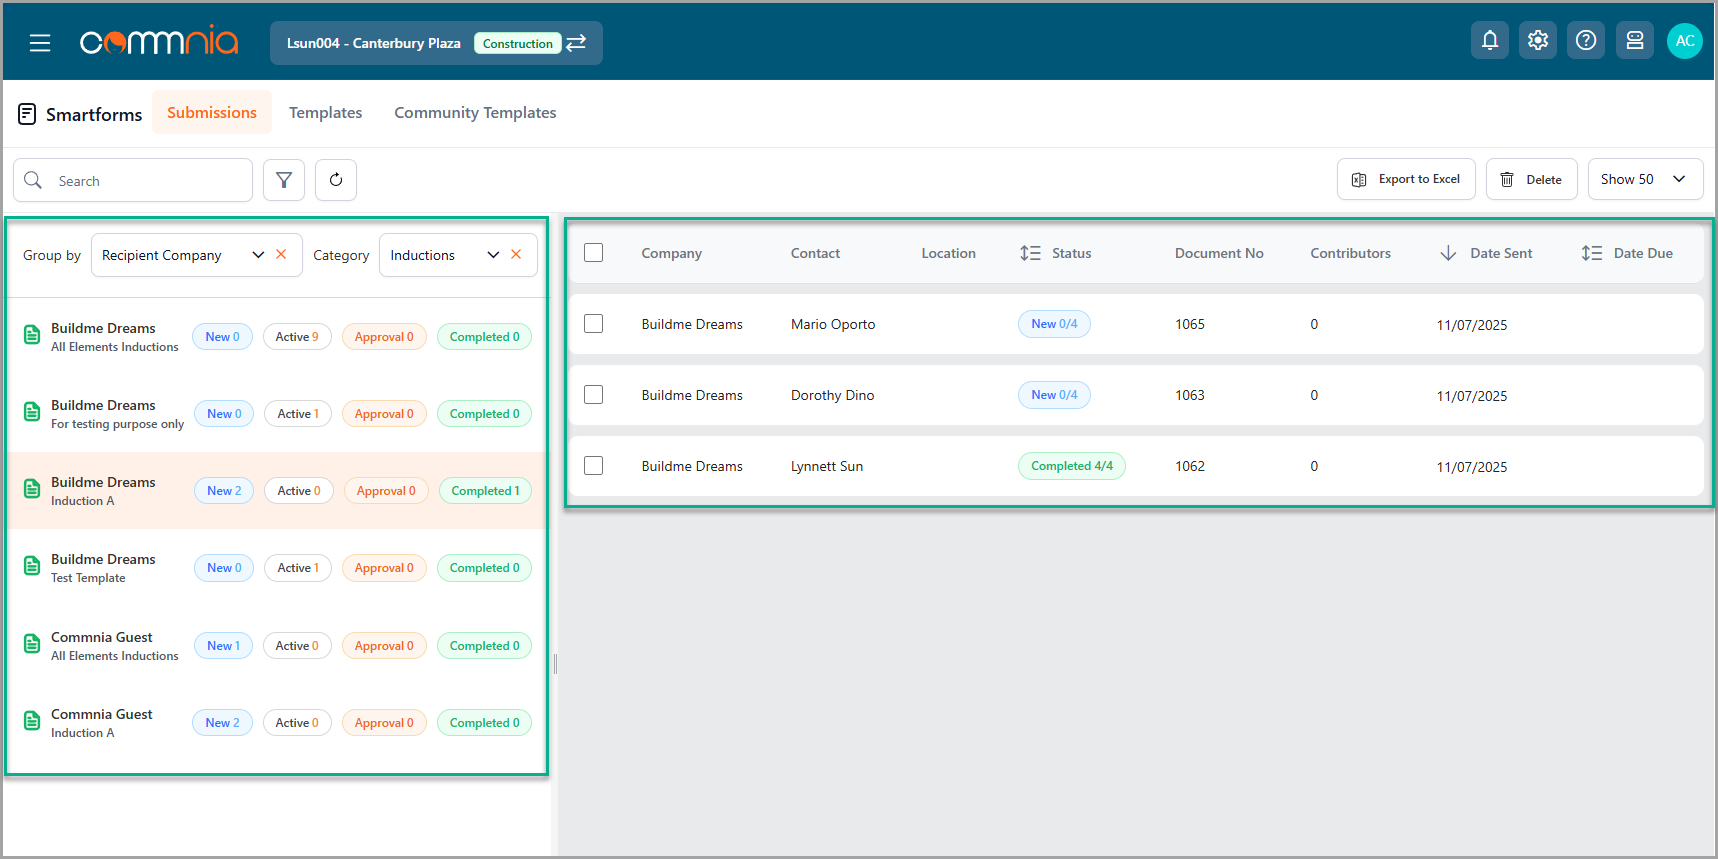Click the Commnia logo
The image size is (1718, 859).
pyautogui.click(x=159, y=41)
